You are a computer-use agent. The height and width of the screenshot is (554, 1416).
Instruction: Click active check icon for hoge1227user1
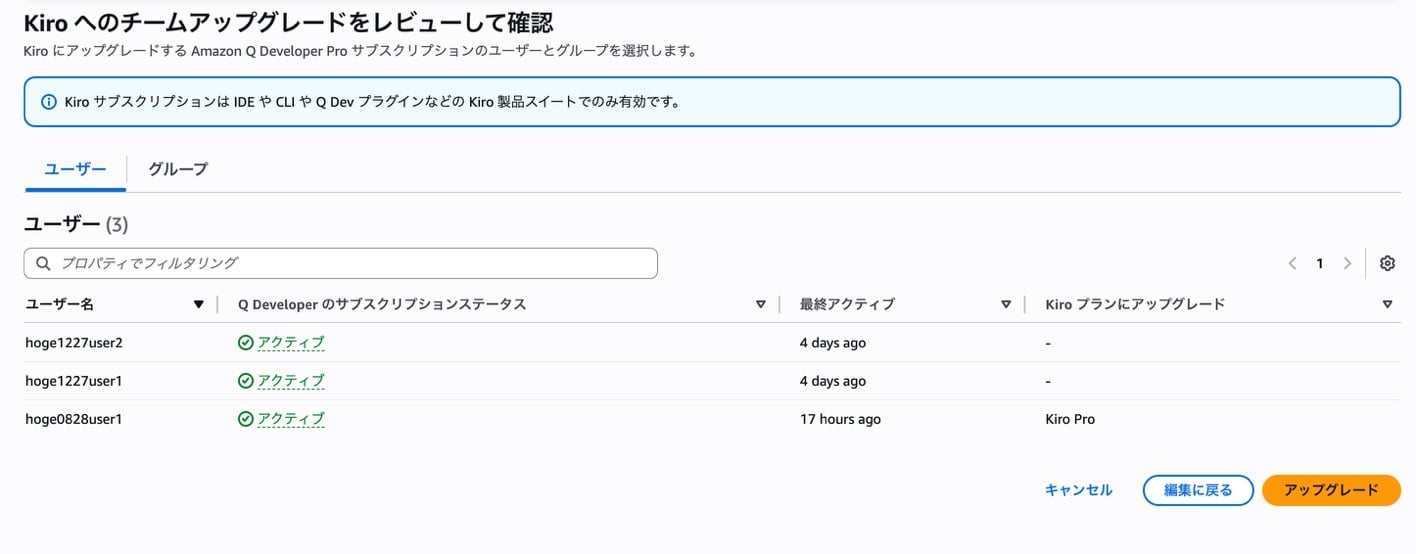coord(245,381)
